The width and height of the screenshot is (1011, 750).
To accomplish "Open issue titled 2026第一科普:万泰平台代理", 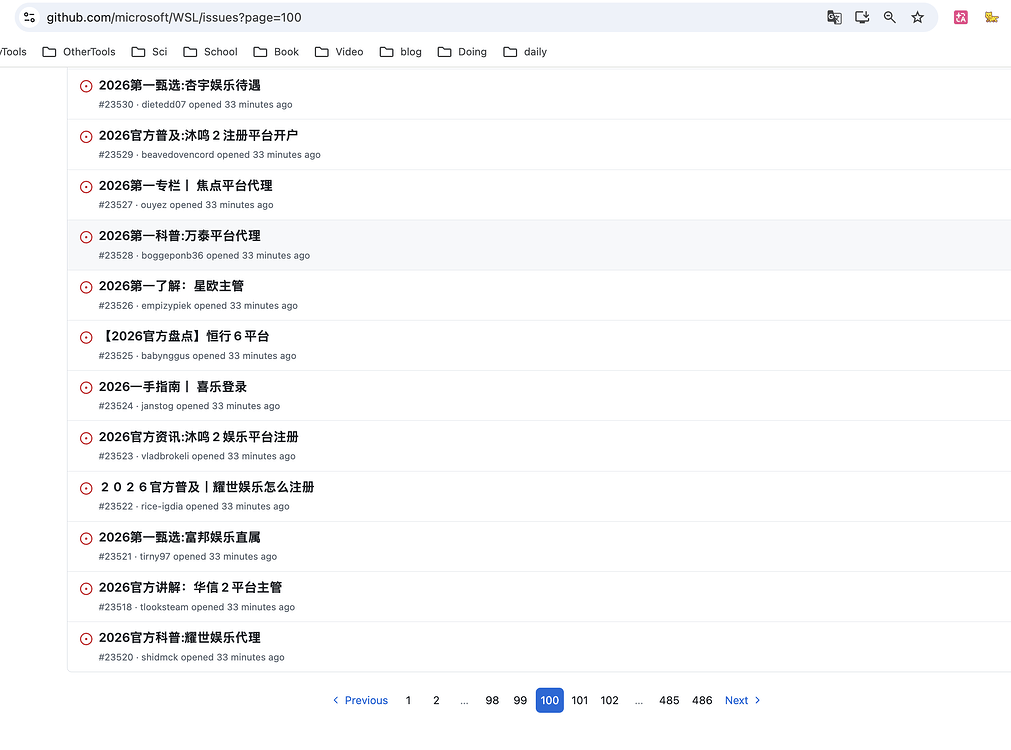I will click(x=179, y=236).
